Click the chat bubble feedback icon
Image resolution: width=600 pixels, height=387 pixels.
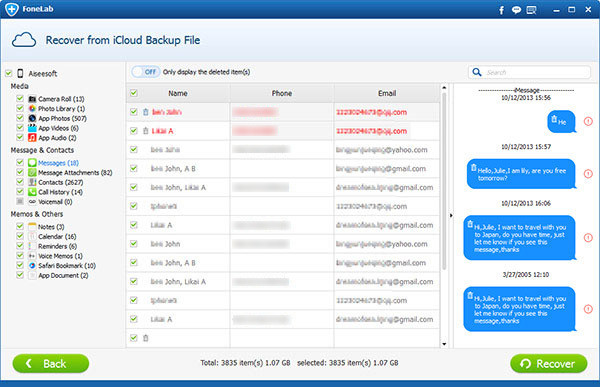pos(516,10)
